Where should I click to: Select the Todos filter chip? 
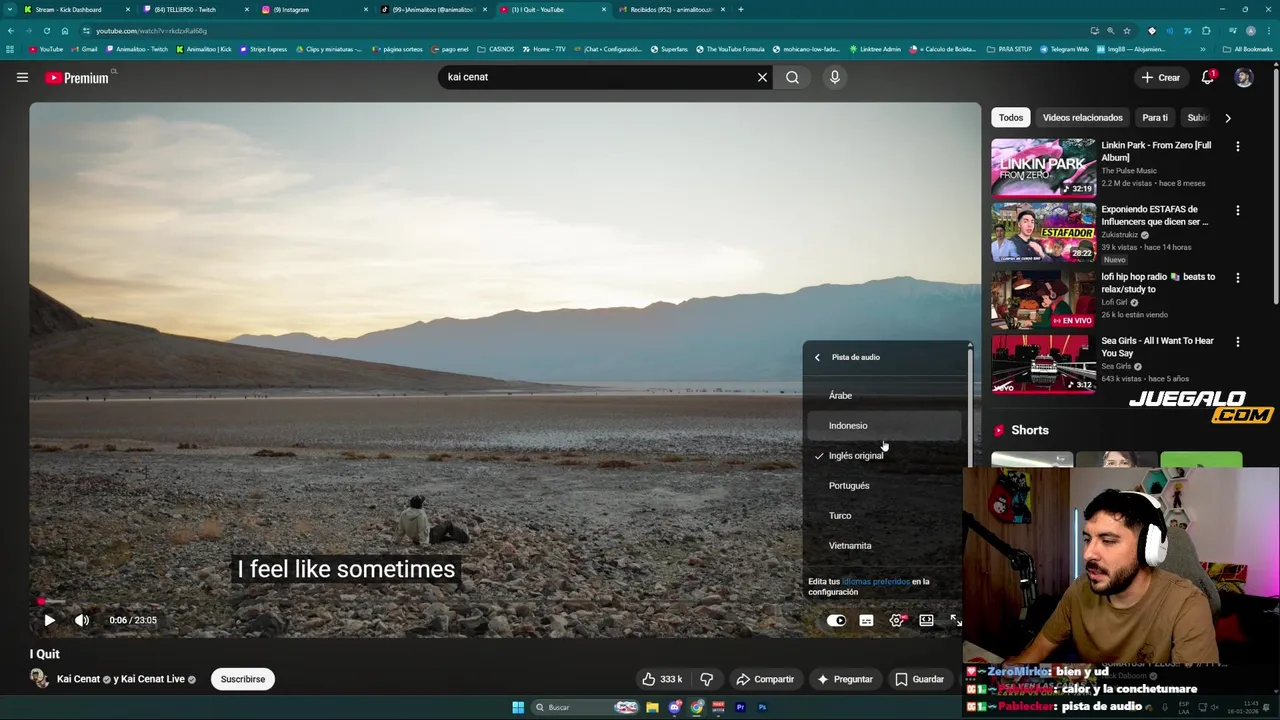pyautogui.click(x=1011, y=117)
